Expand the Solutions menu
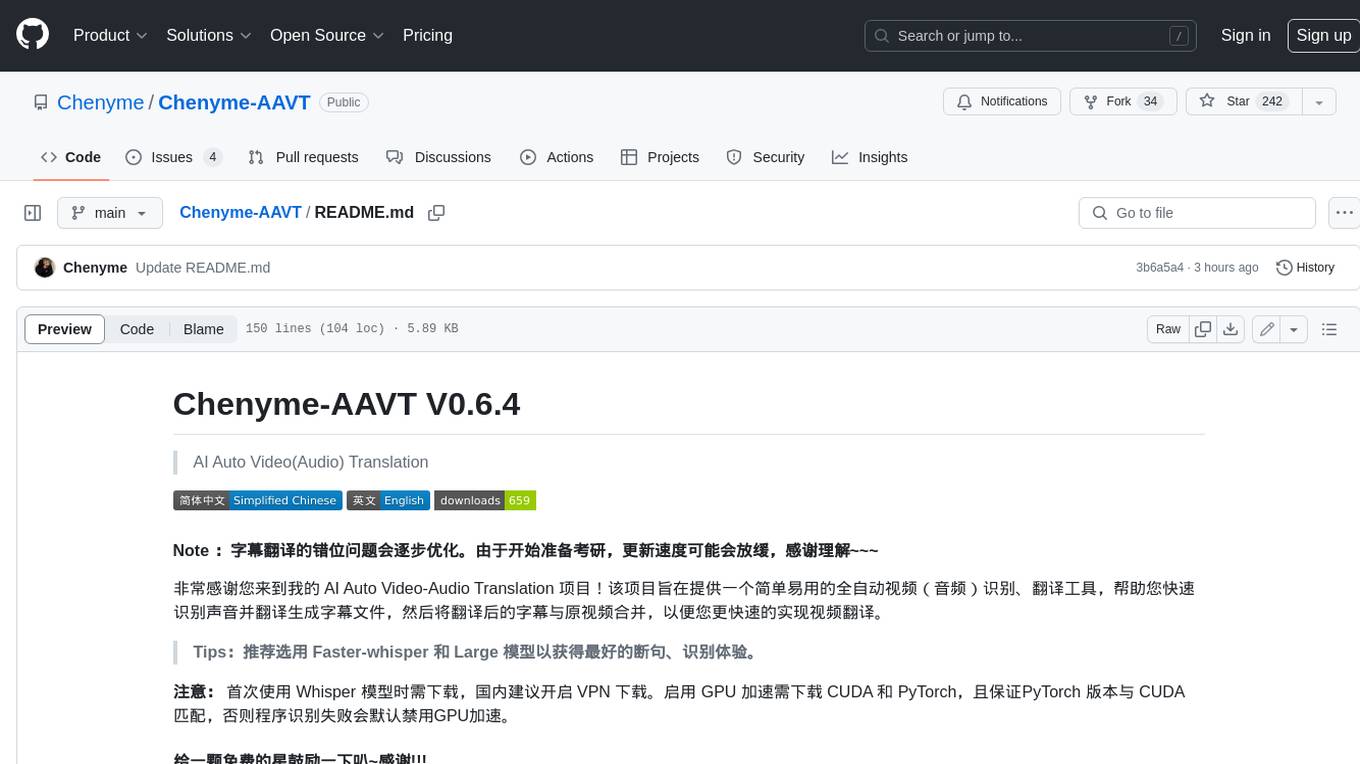The width and height of the screenshot is (1360, 764). (209, 35)
